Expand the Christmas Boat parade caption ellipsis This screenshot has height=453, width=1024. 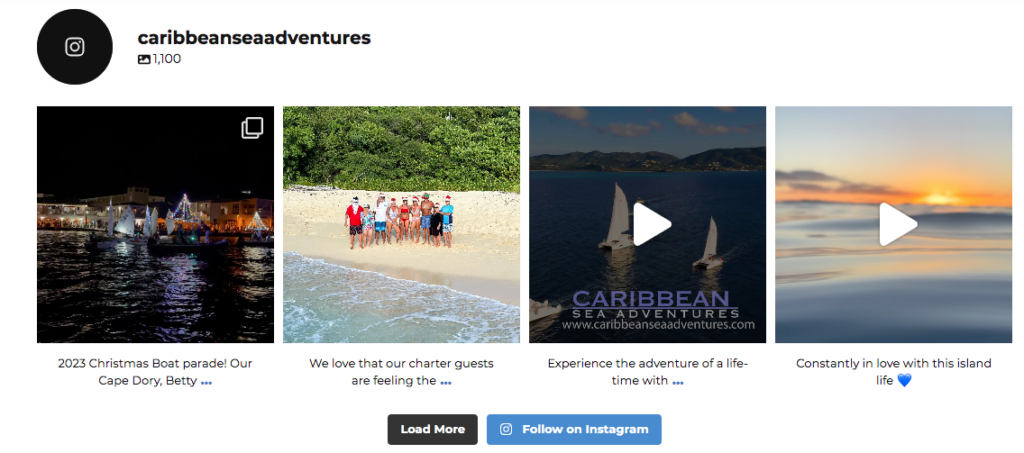[x=206, y=381]
